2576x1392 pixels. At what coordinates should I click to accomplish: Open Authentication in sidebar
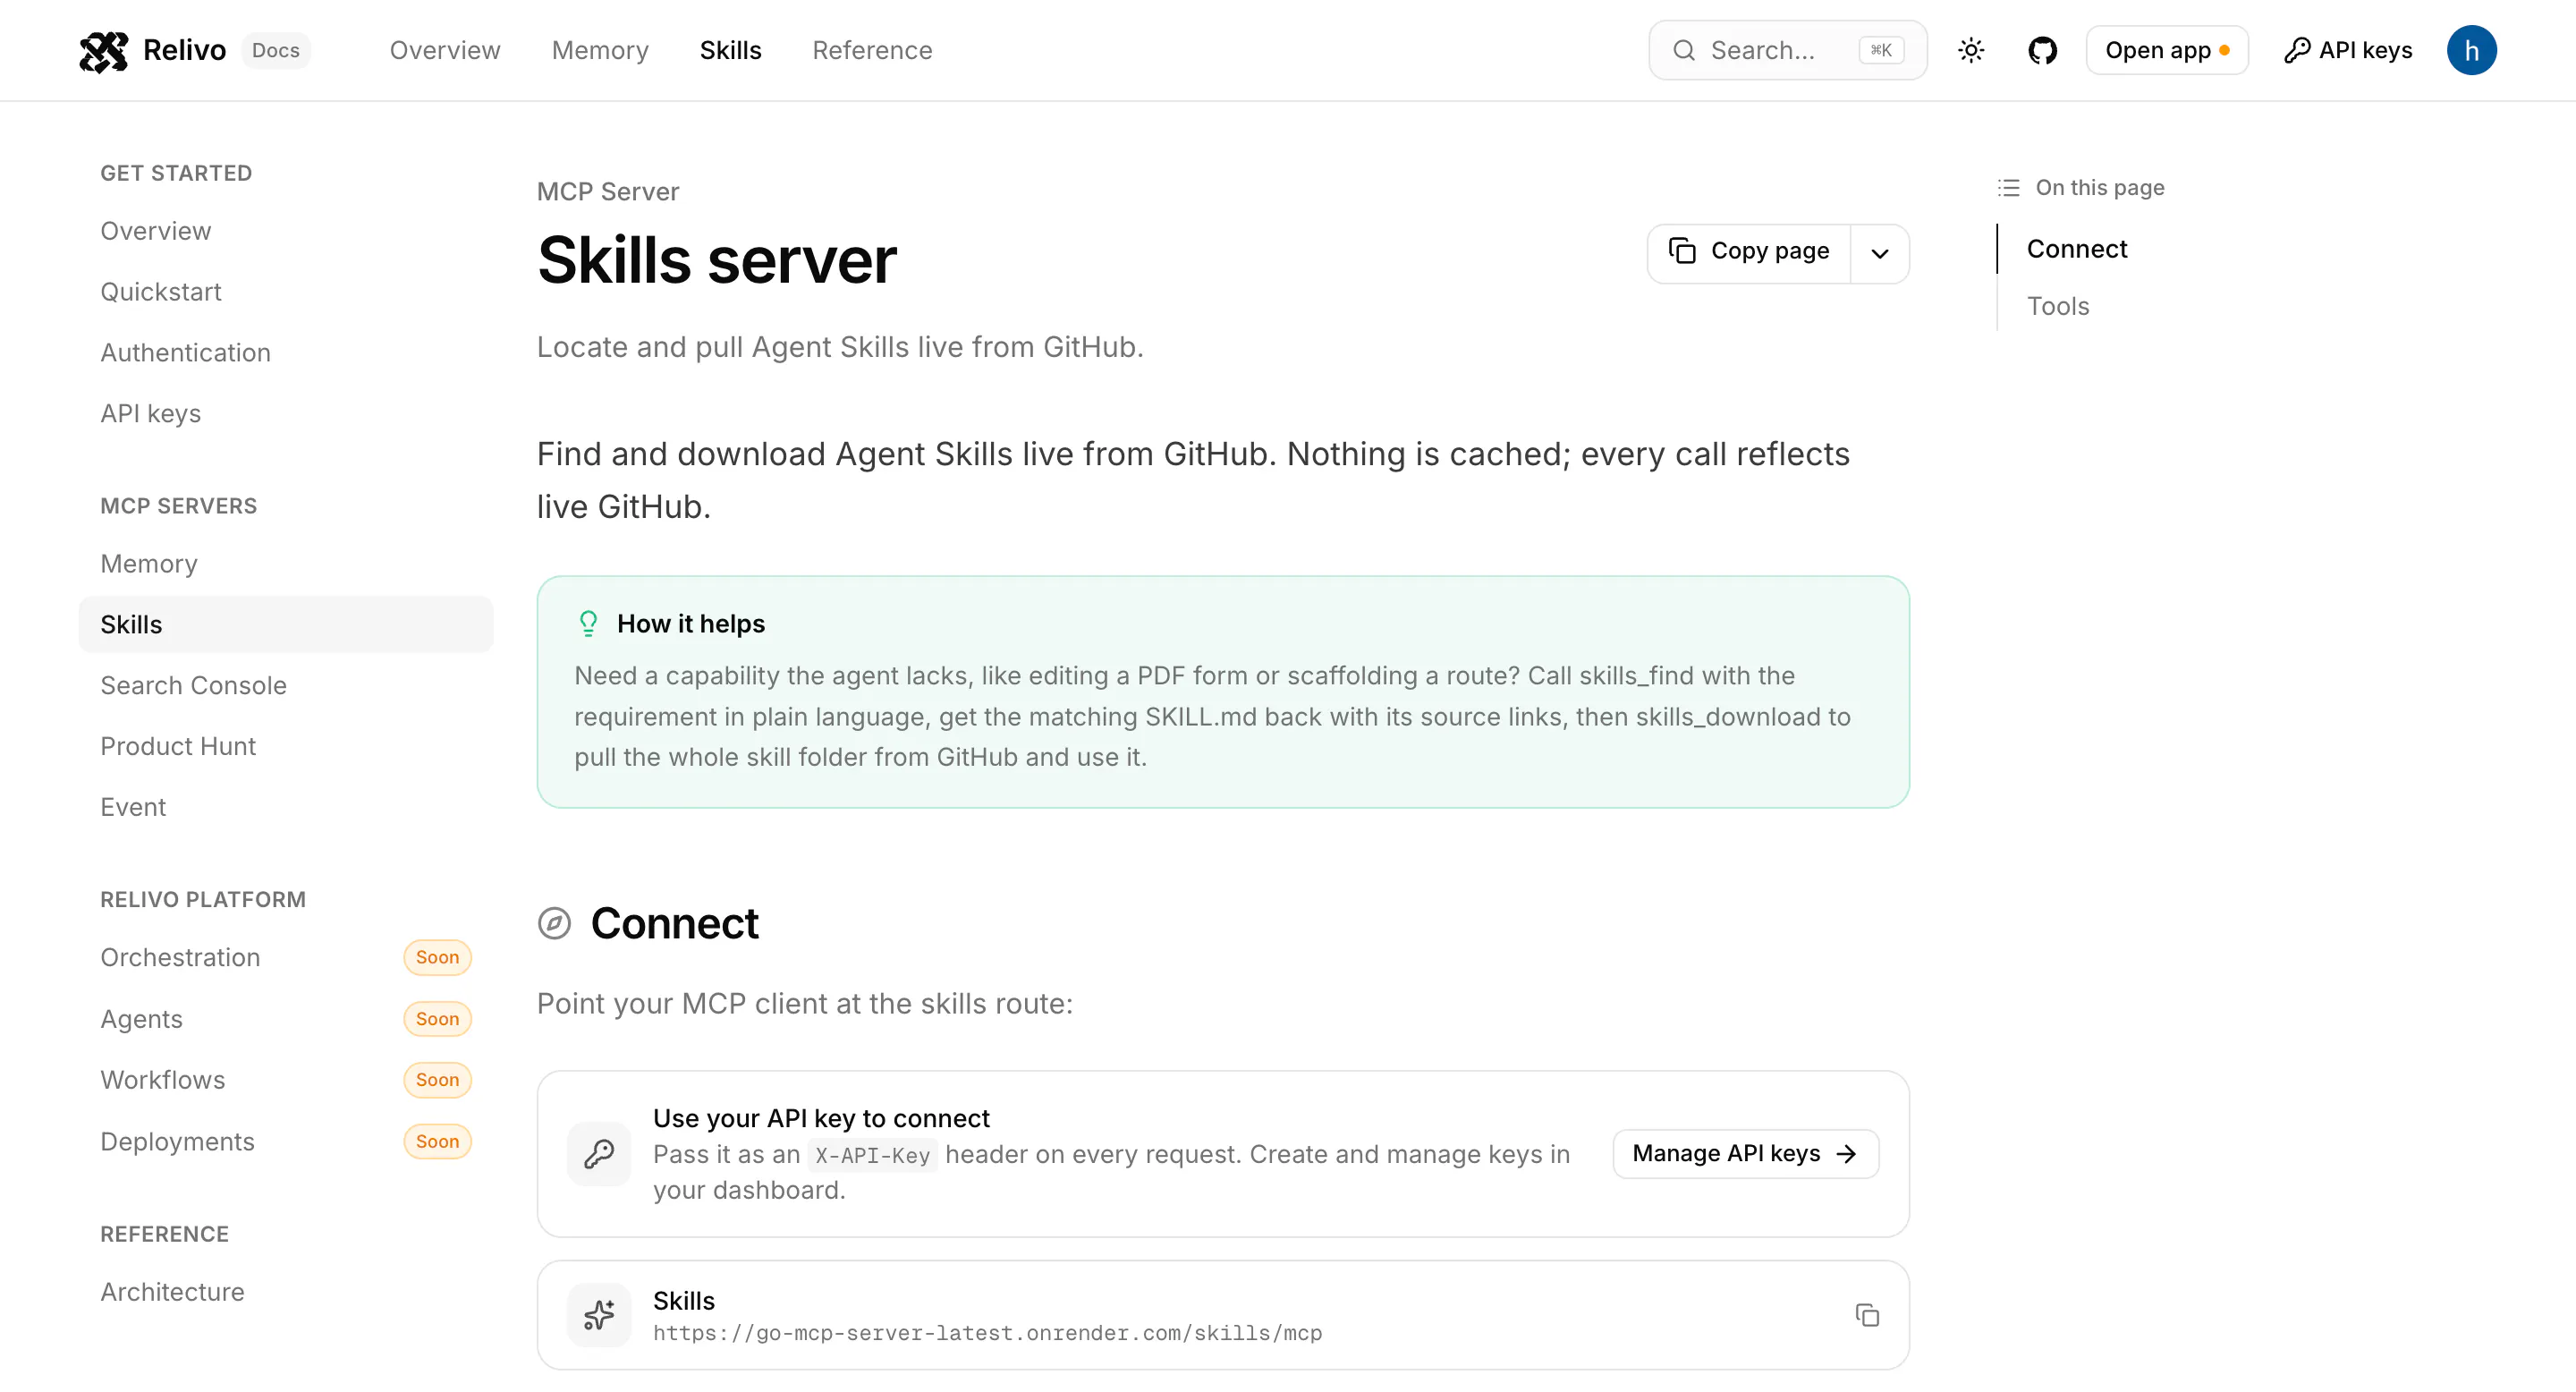coord(285,353)
